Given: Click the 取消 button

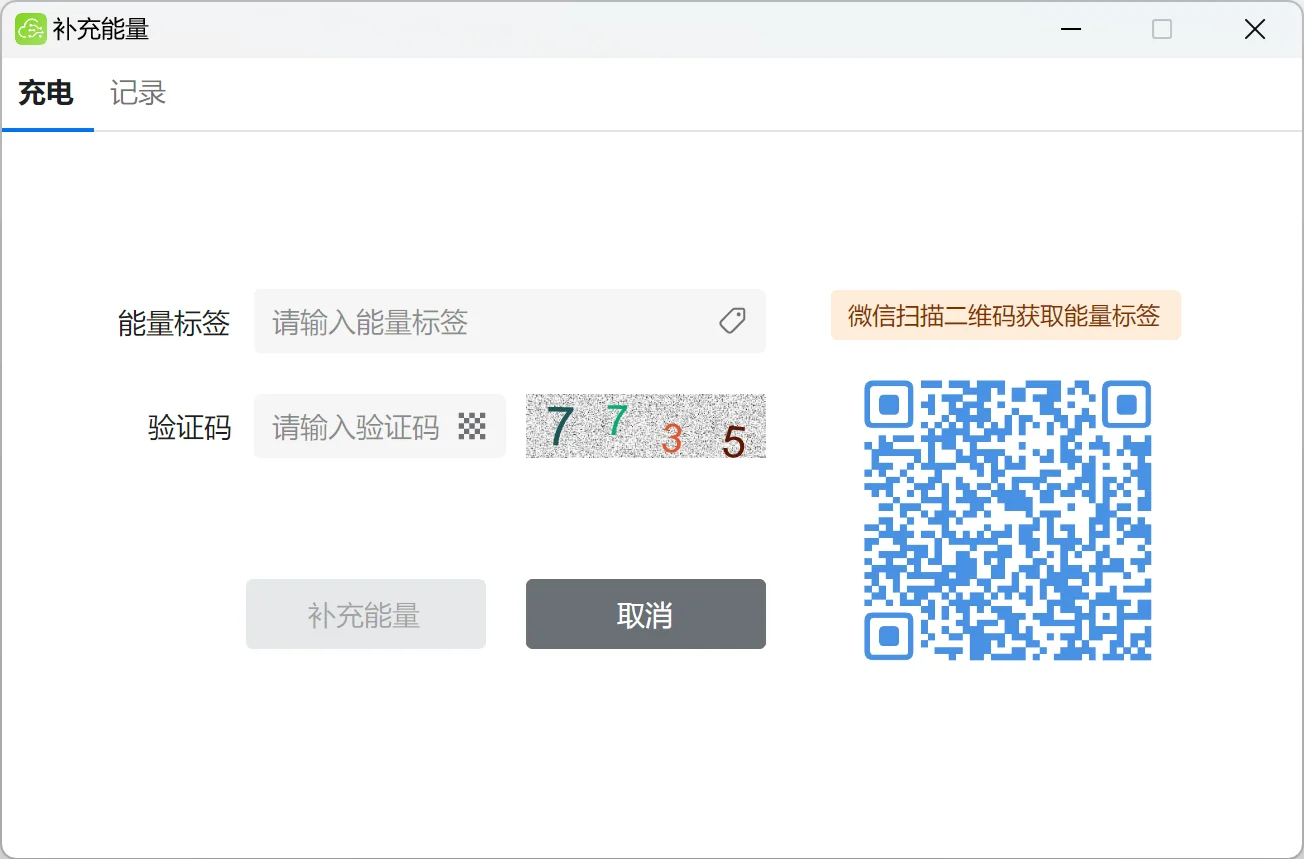Looking at the screenshot, I should tap(646, 614).
